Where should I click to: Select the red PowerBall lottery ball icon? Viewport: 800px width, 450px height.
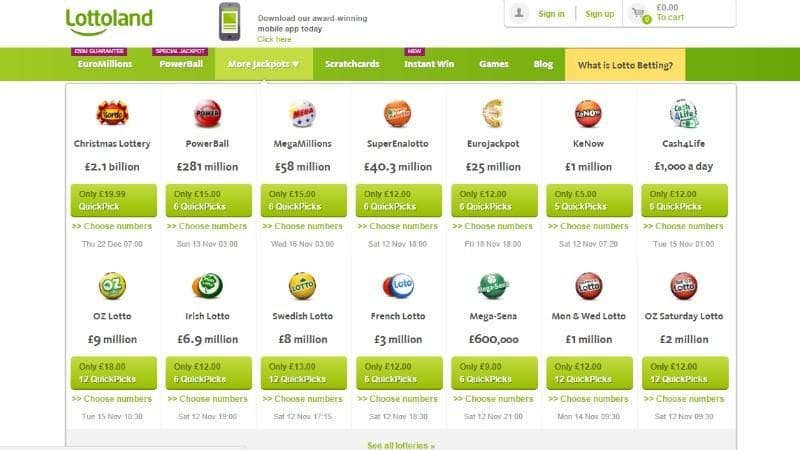tap(208, 113)
